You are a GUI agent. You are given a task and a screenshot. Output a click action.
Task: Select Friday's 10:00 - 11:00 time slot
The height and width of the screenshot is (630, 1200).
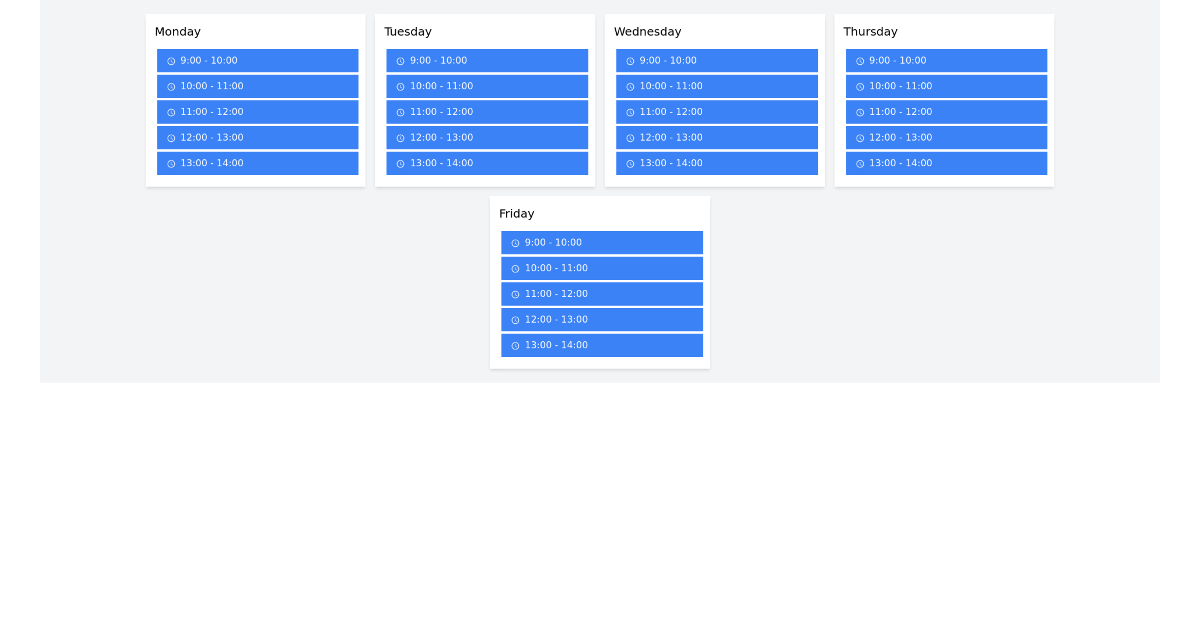click(601, 268)
